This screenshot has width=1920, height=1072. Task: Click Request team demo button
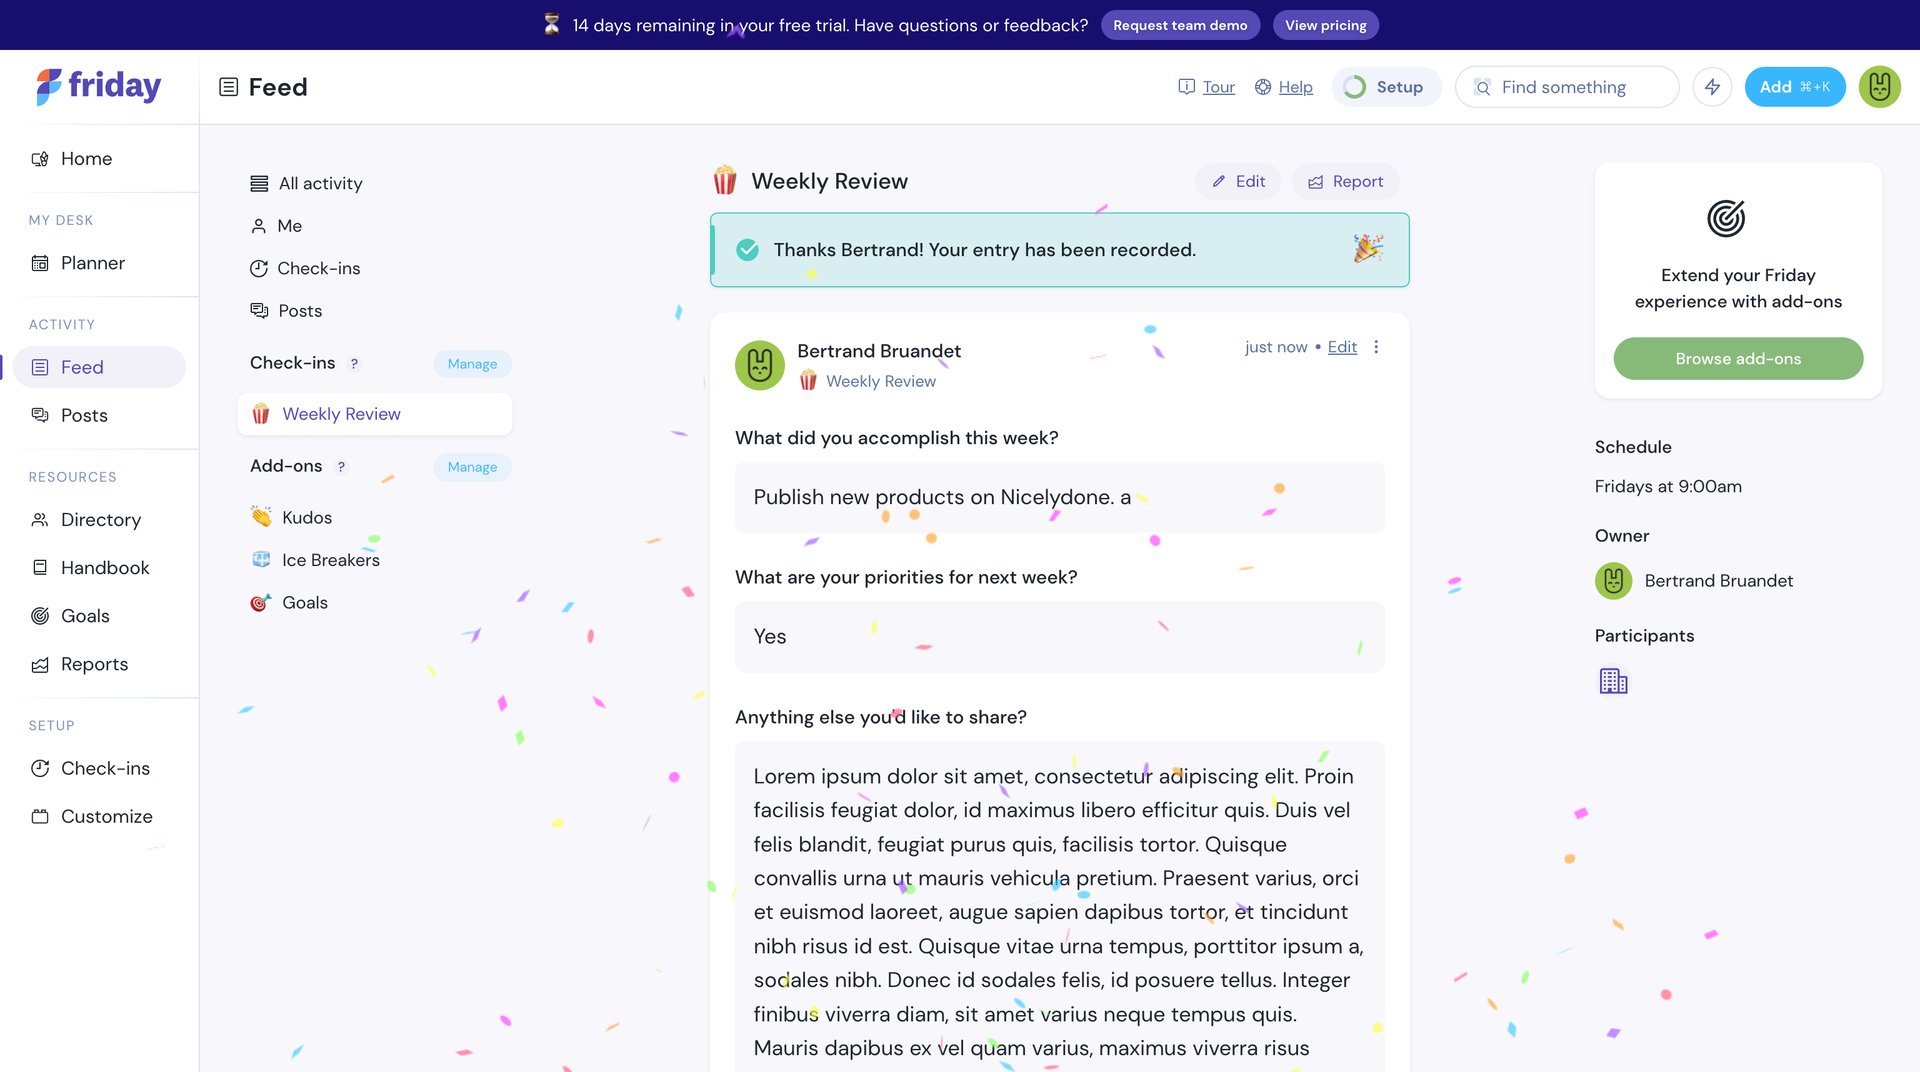tap(1179, 25)
